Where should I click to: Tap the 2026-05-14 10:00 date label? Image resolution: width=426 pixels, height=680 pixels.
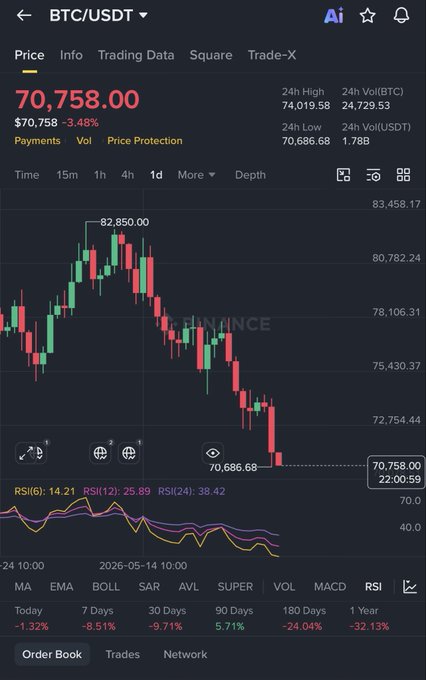pyautogui.click(x=143, y=566)
